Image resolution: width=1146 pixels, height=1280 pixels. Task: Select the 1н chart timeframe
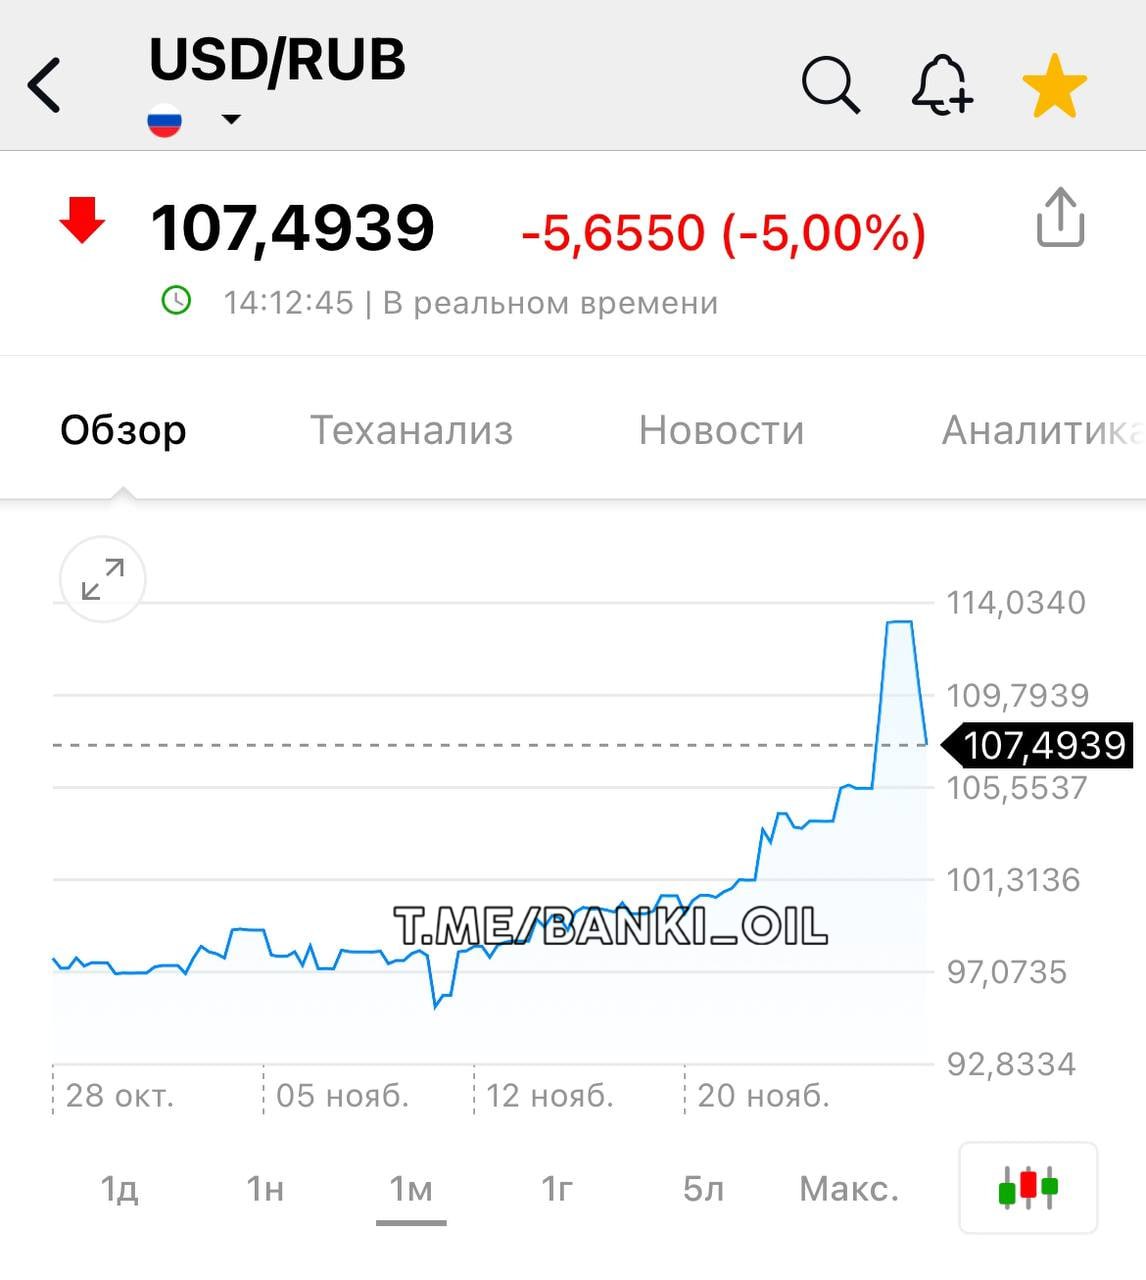pos(265,1189)
